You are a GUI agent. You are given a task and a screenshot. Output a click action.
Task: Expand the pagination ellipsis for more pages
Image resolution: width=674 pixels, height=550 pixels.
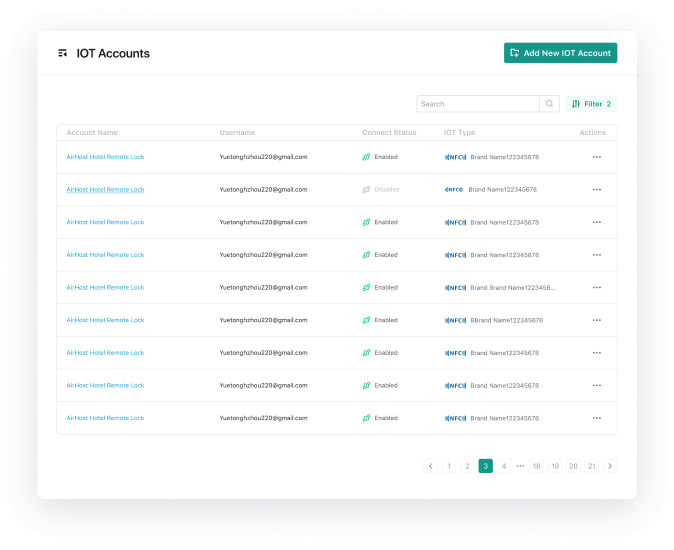(520, 466)
